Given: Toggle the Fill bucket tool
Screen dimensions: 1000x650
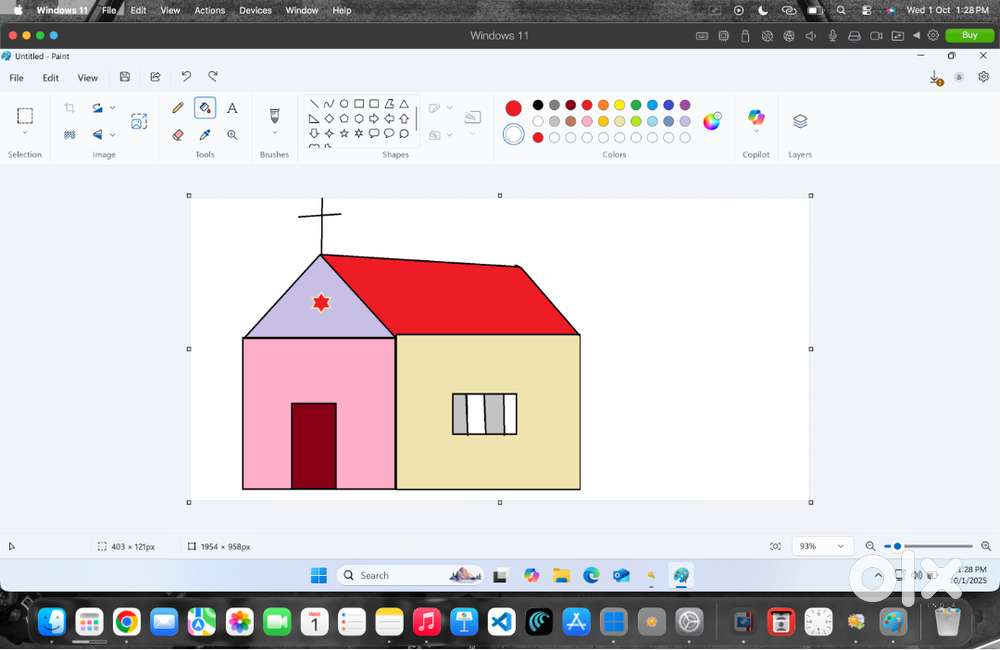Looking at the screenshot, I should [205, 108].
